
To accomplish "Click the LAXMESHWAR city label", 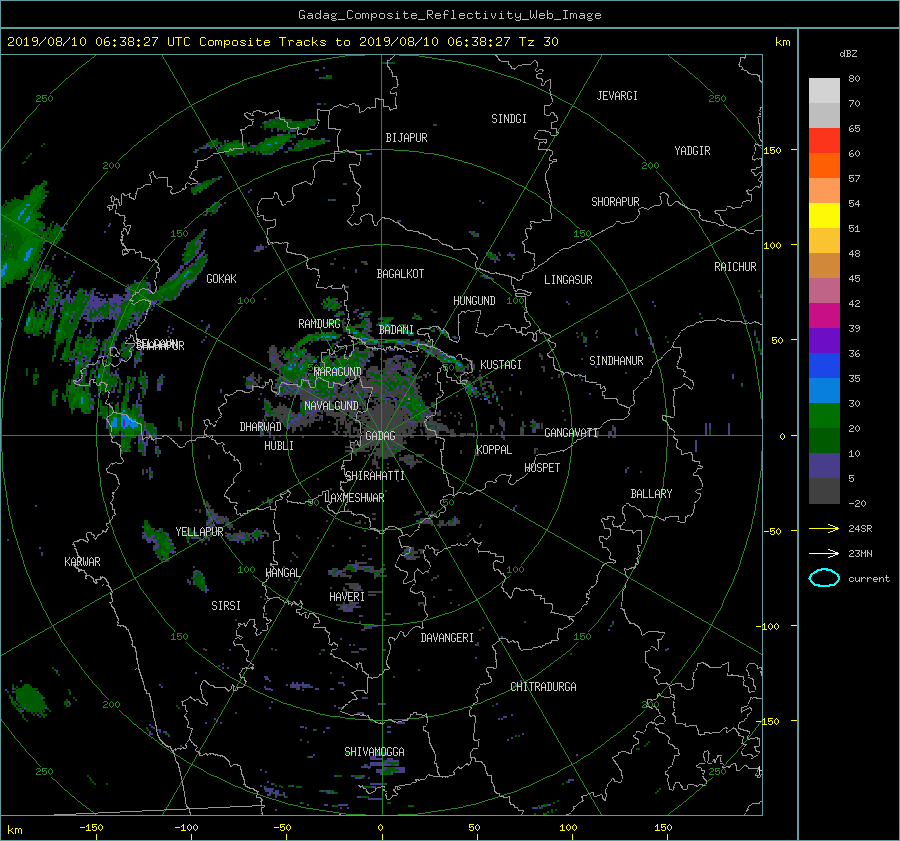I will pyautogui.click(x=354, y=498).
